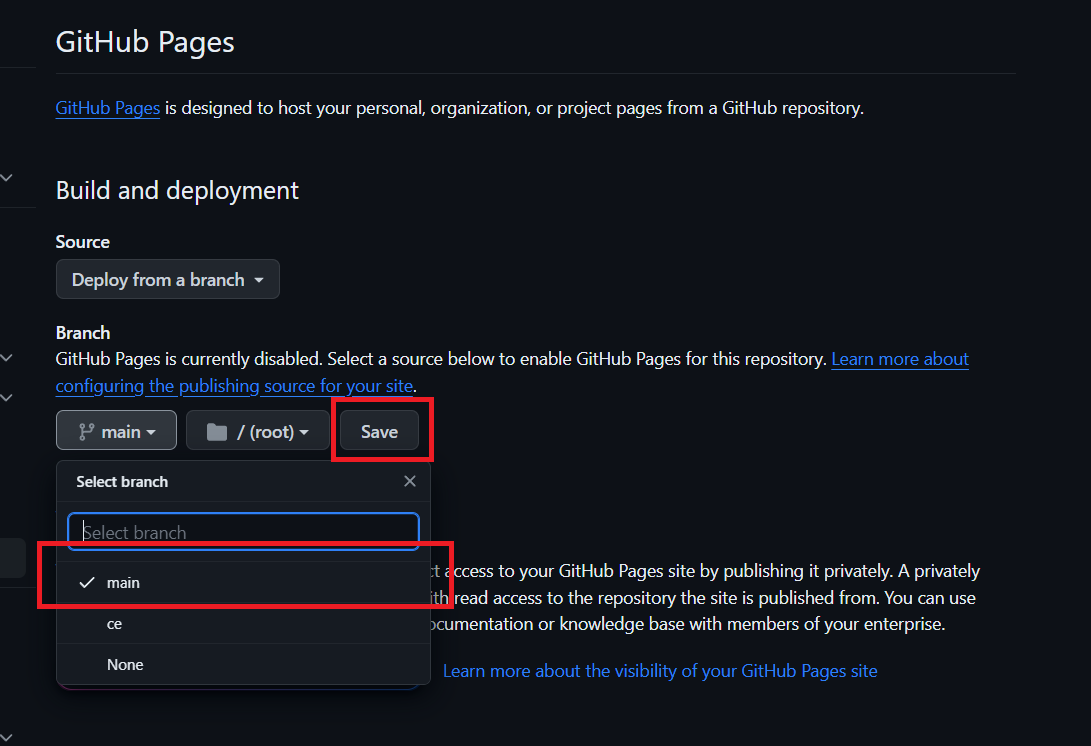Click the caret on Deploy from a branch
Viewport: 1091px width, 746px height.
(x=260, y=279)
